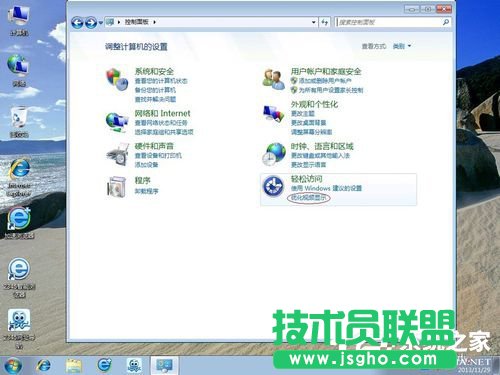Open the 系统和安全 shield icon
Image resolution: width=500 pixels, height=375 pixels.
(x=117, y=79)
